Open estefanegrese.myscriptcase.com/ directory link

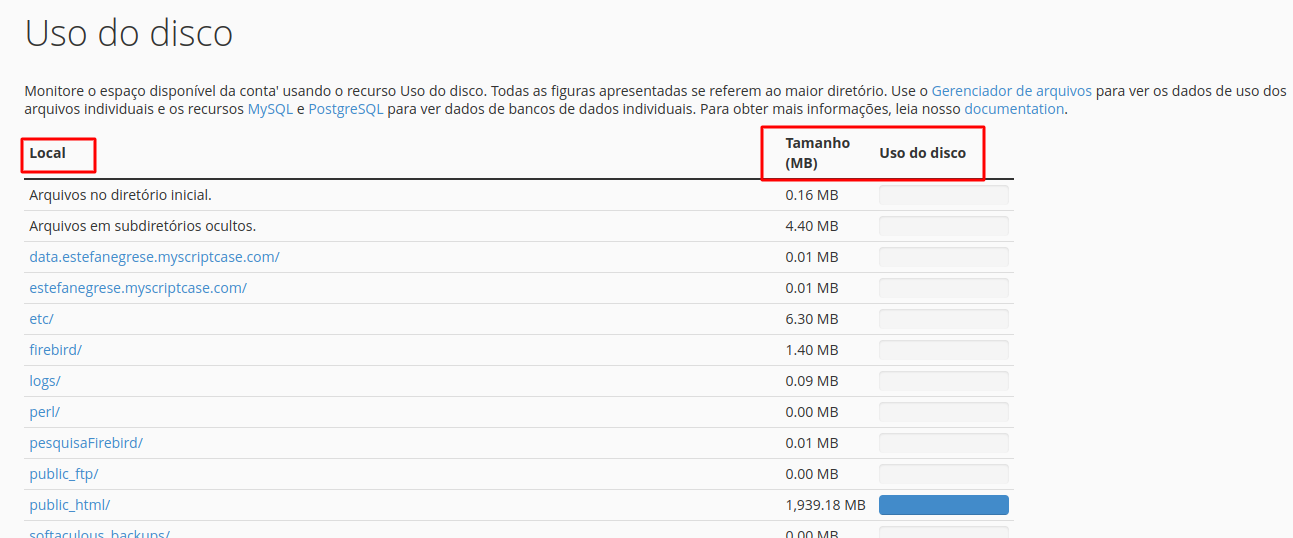(138, 288)
